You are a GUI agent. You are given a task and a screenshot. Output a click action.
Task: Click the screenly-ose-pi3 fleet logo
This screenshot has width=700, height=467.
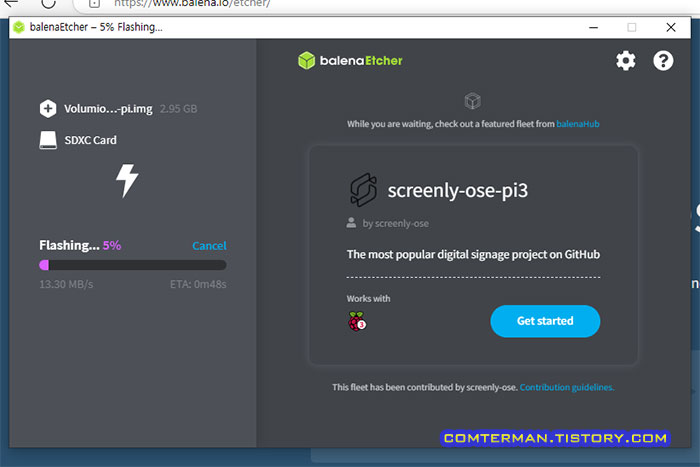click(x=363, y=190)
